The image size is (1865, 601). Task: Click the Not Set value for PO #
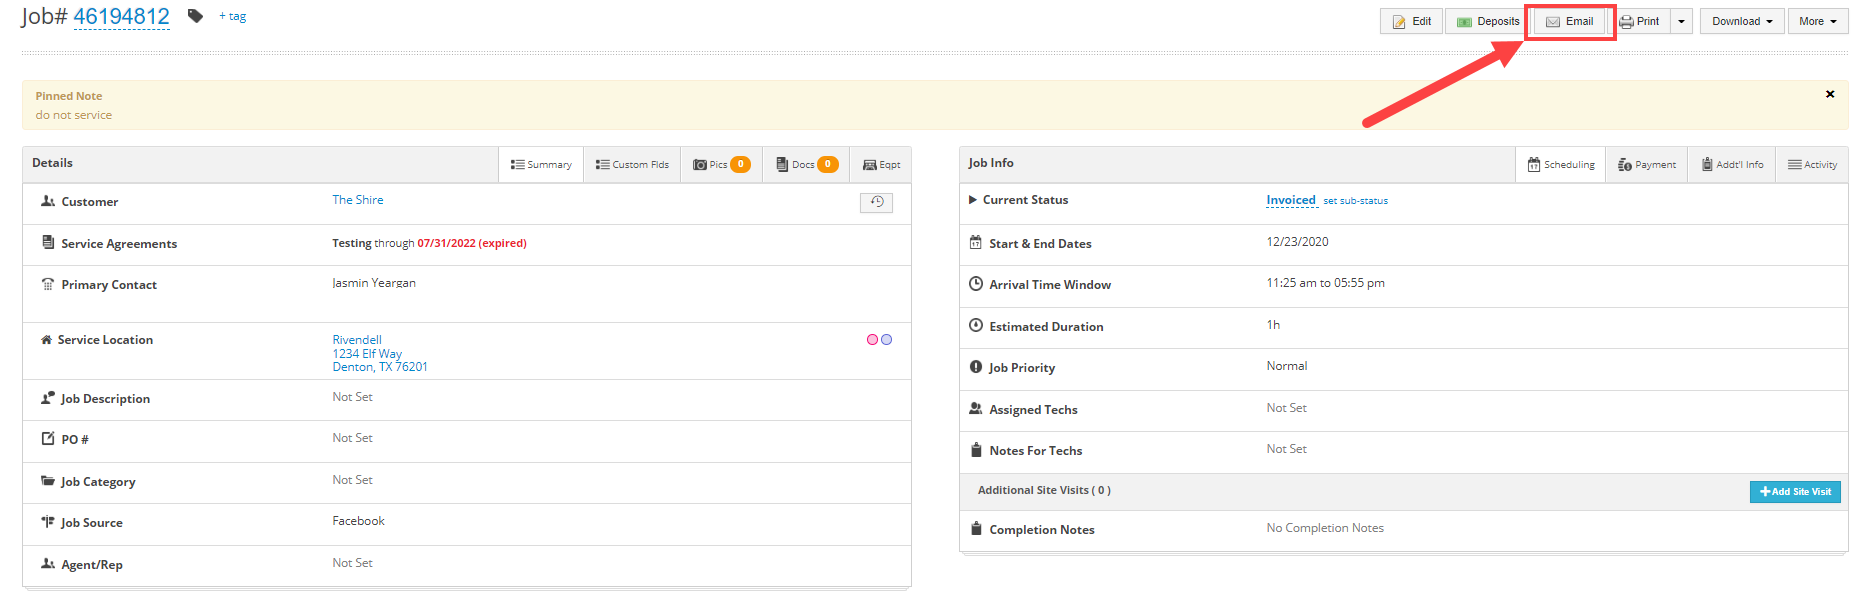point(352,438)
